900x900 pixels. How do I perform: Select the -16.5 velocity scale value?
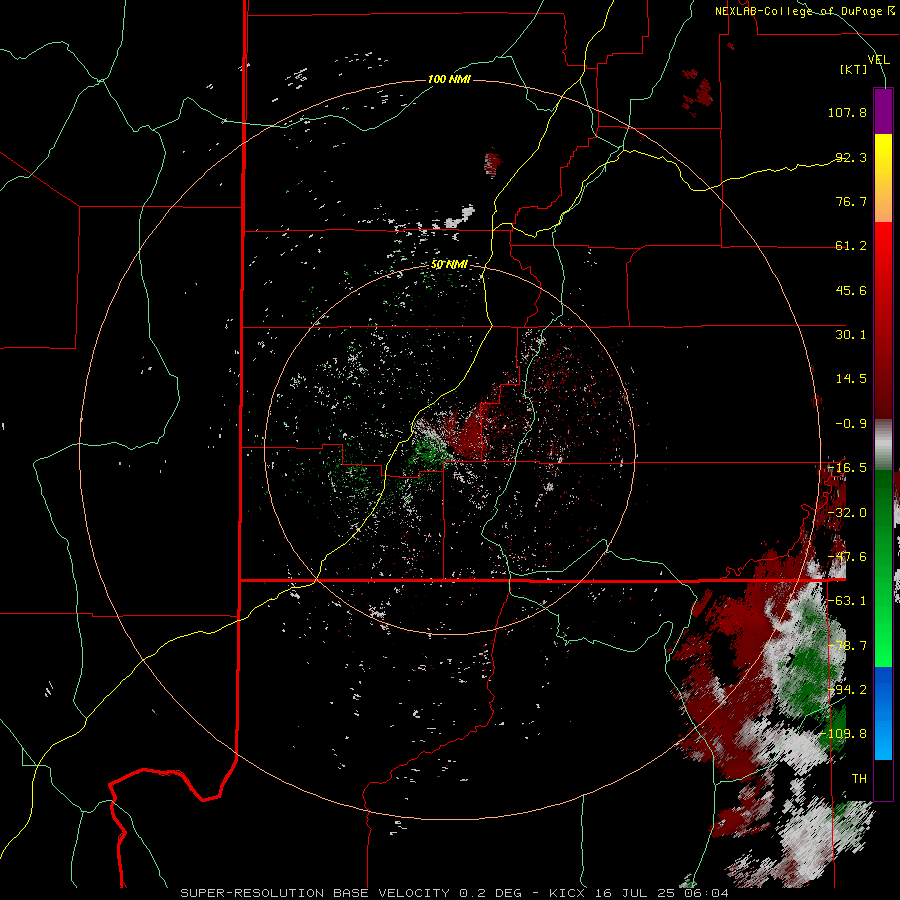pos(847,468)
